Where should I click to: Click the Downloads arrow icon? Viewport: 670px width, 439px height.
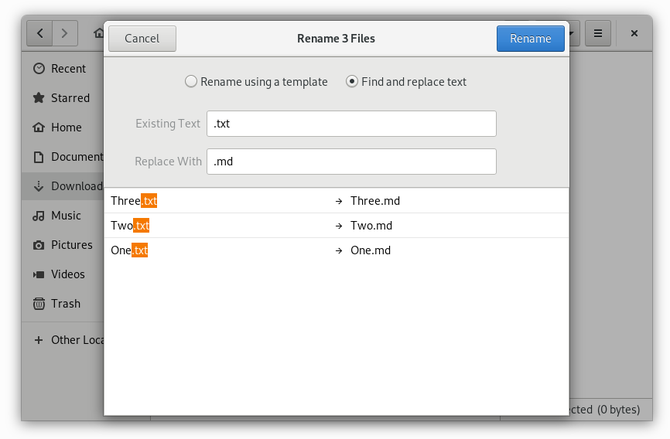pos(39,186)
